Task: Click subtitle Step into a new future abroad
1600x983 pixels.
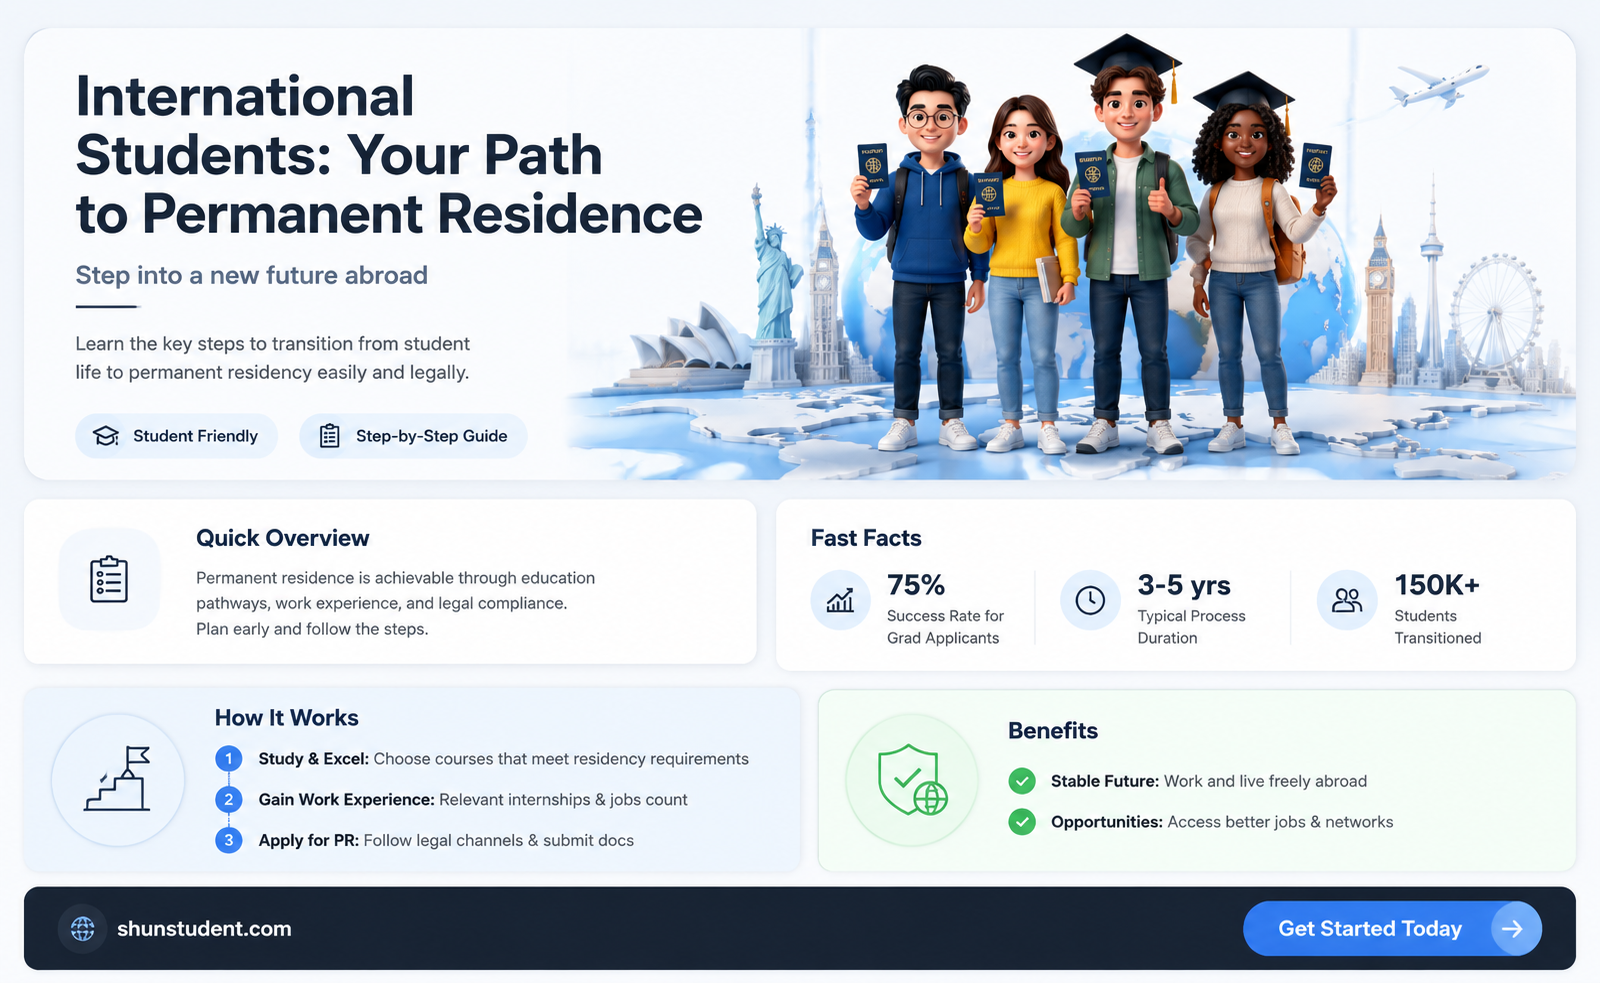Action: click(x=252, y=275)
